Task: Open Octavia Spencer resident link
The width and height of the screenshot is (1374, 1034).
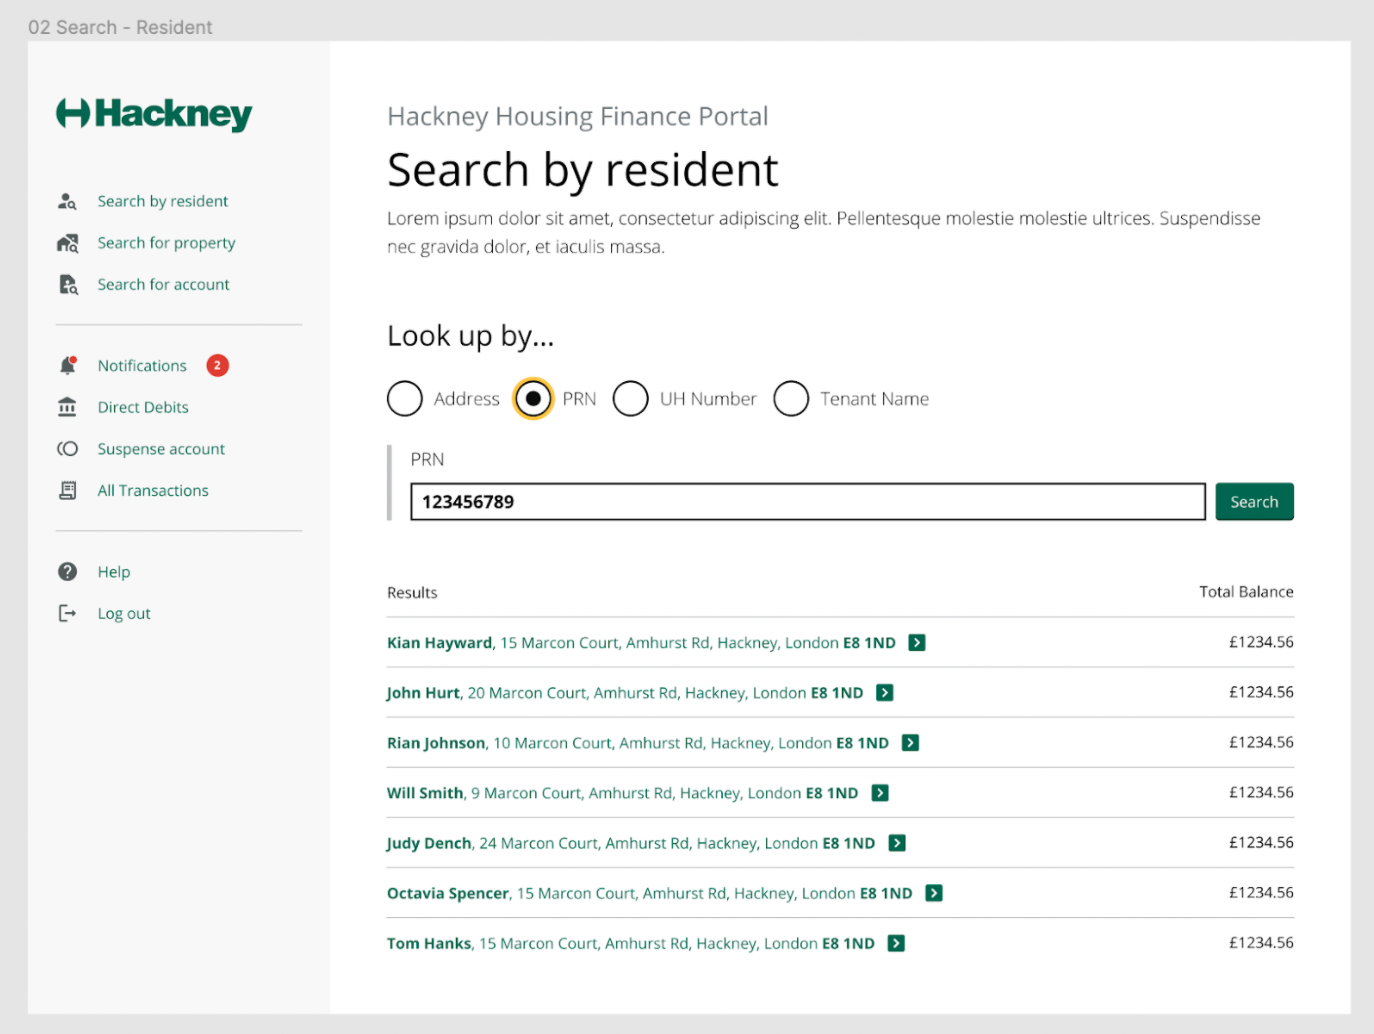Action: [x=650, y=893]
